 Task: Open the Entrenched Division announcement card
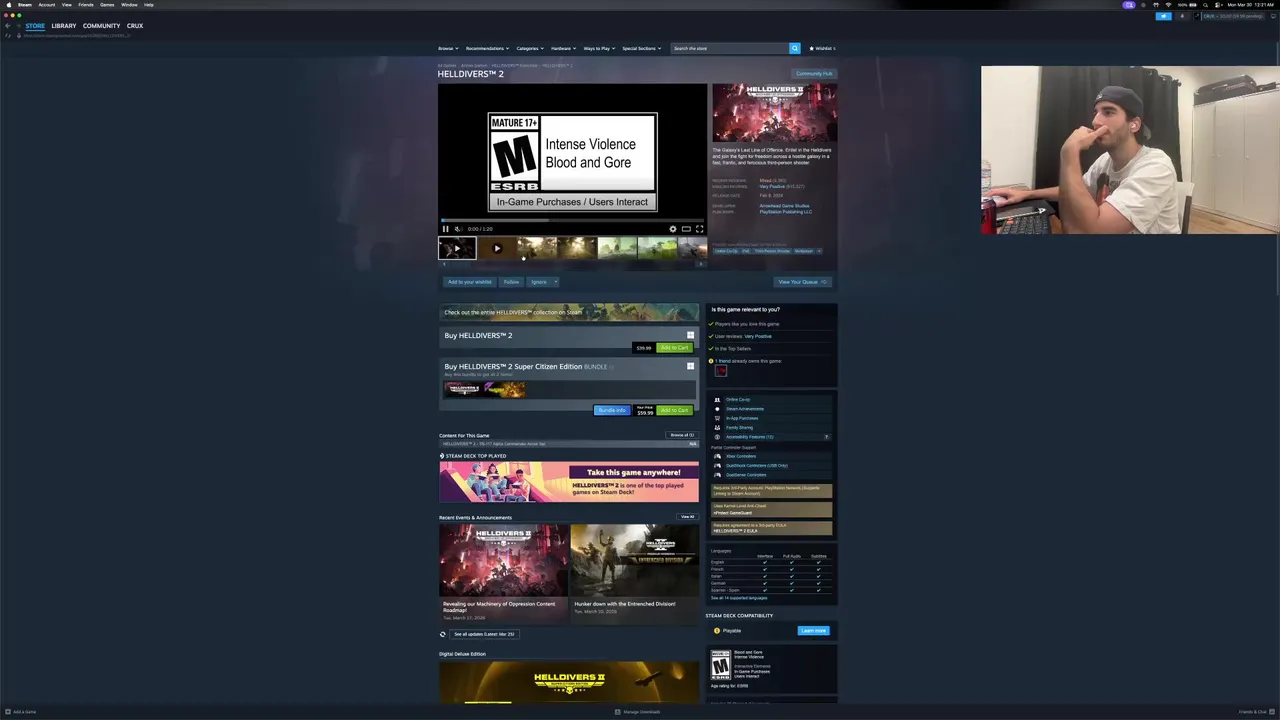[634, 573]
